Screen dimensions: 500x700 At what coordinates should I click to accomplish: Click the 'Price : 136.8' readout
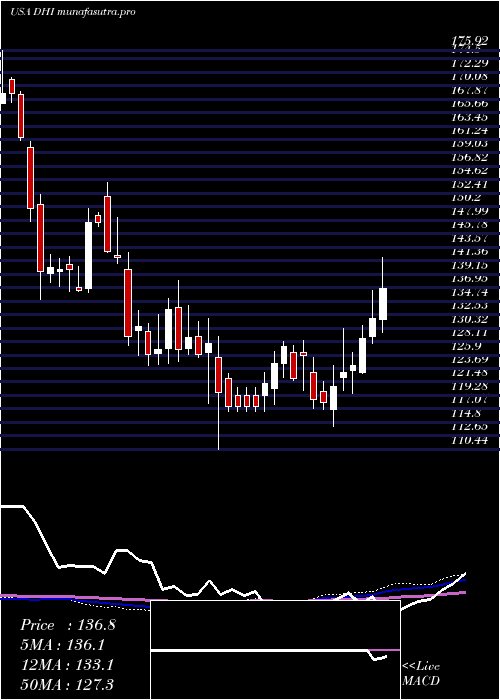click(68, 625)
